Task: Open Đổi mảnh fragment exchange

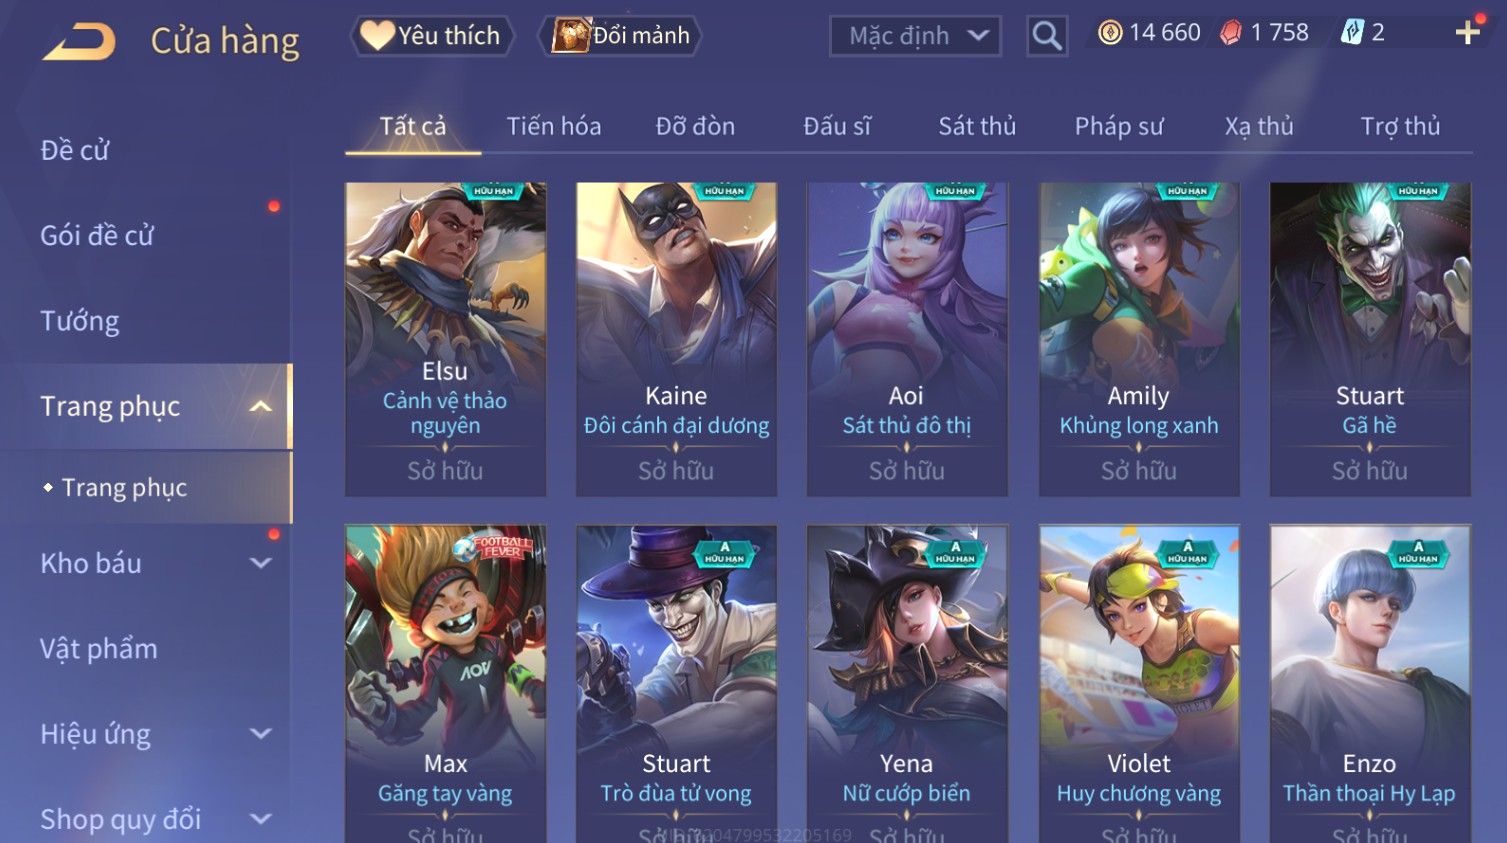Action: tap(620, 36)
